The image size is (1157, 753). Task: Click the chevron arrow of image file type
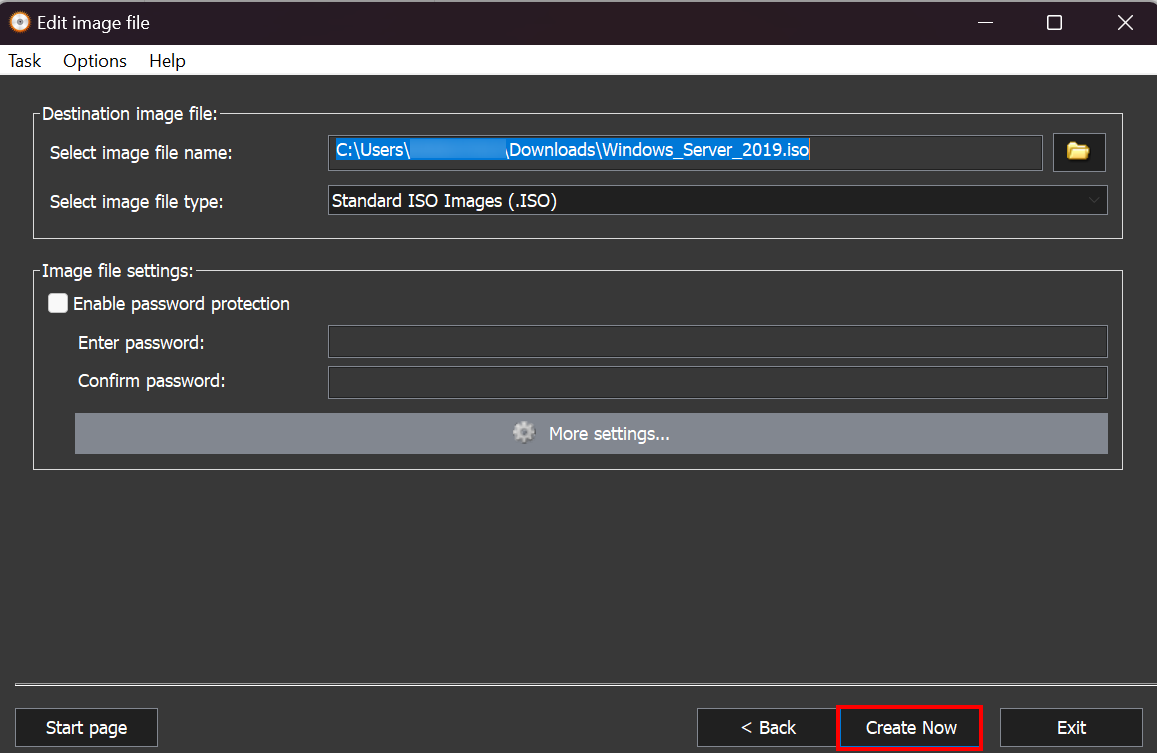[x=1093, y=201]
